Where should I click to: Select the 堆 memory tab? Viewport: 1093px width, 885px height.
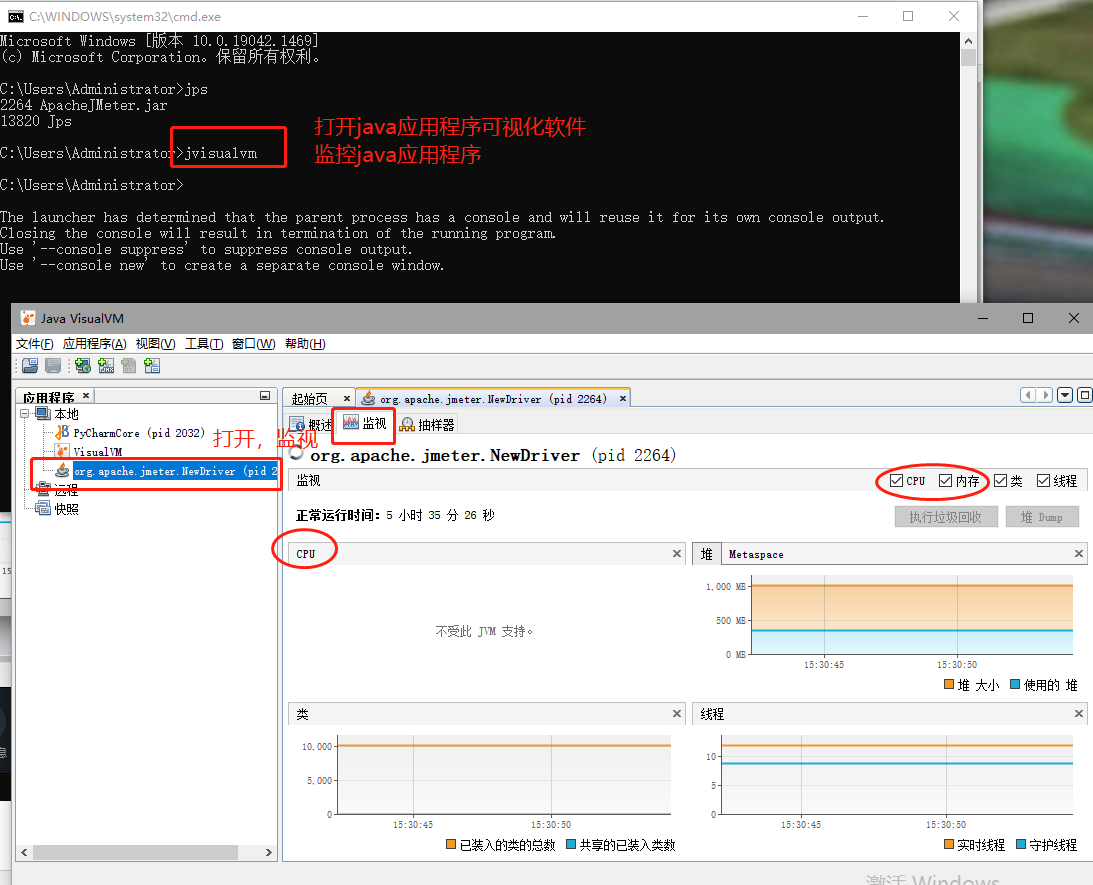pos(706,553)
